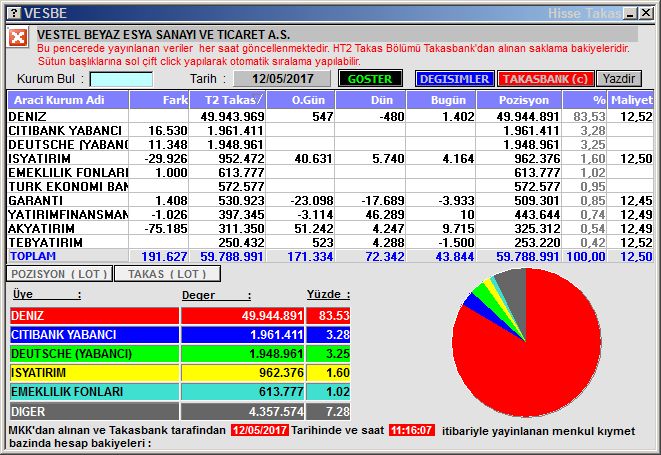Click the DEGISIMLER button
Screen dimensions: 661x455
(x=454, y=79)
